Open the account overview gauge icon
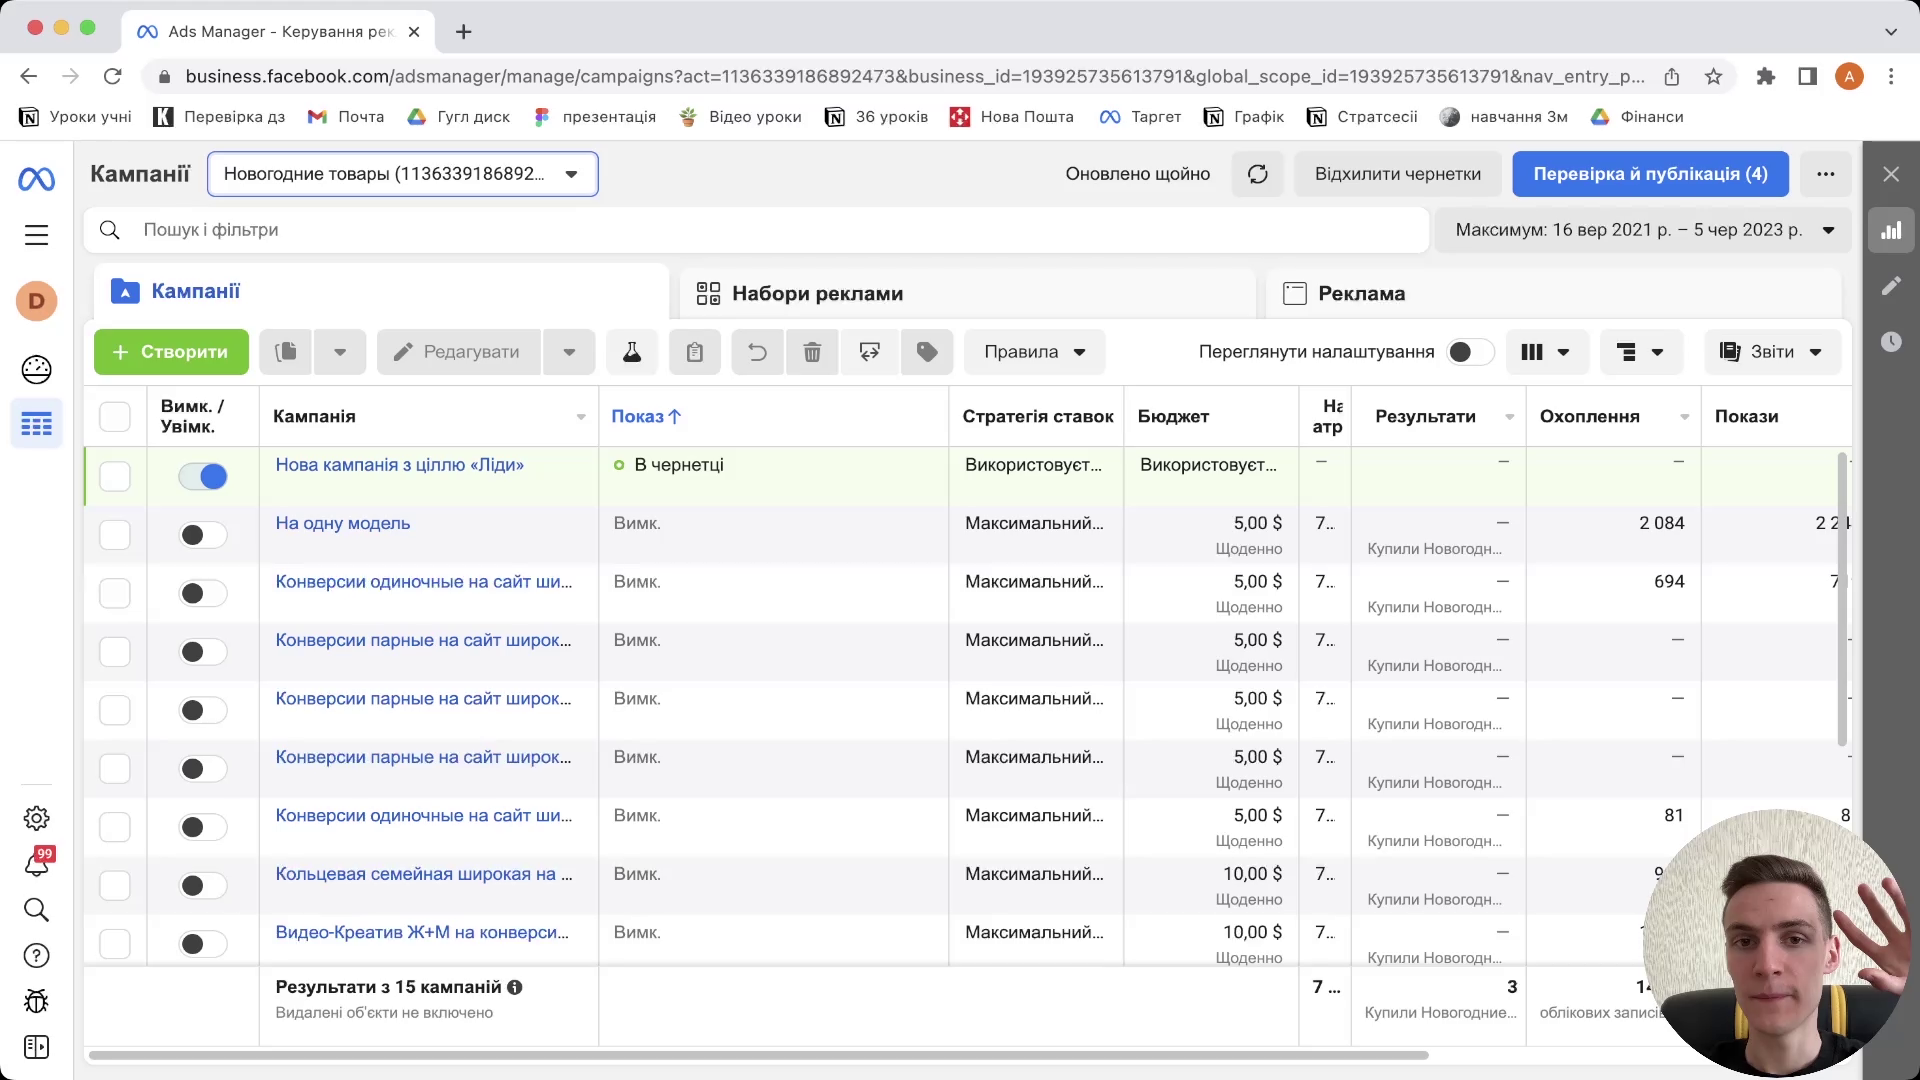 pos(36,369)
